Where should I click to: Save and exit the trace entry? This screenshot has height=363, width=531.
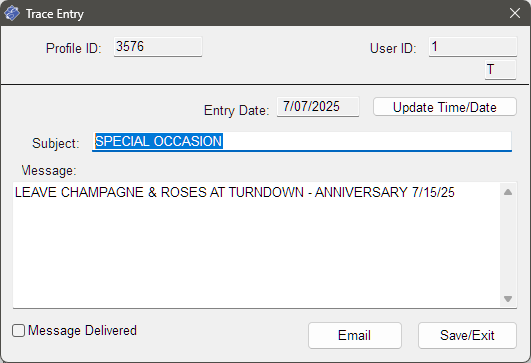point(467,335)
